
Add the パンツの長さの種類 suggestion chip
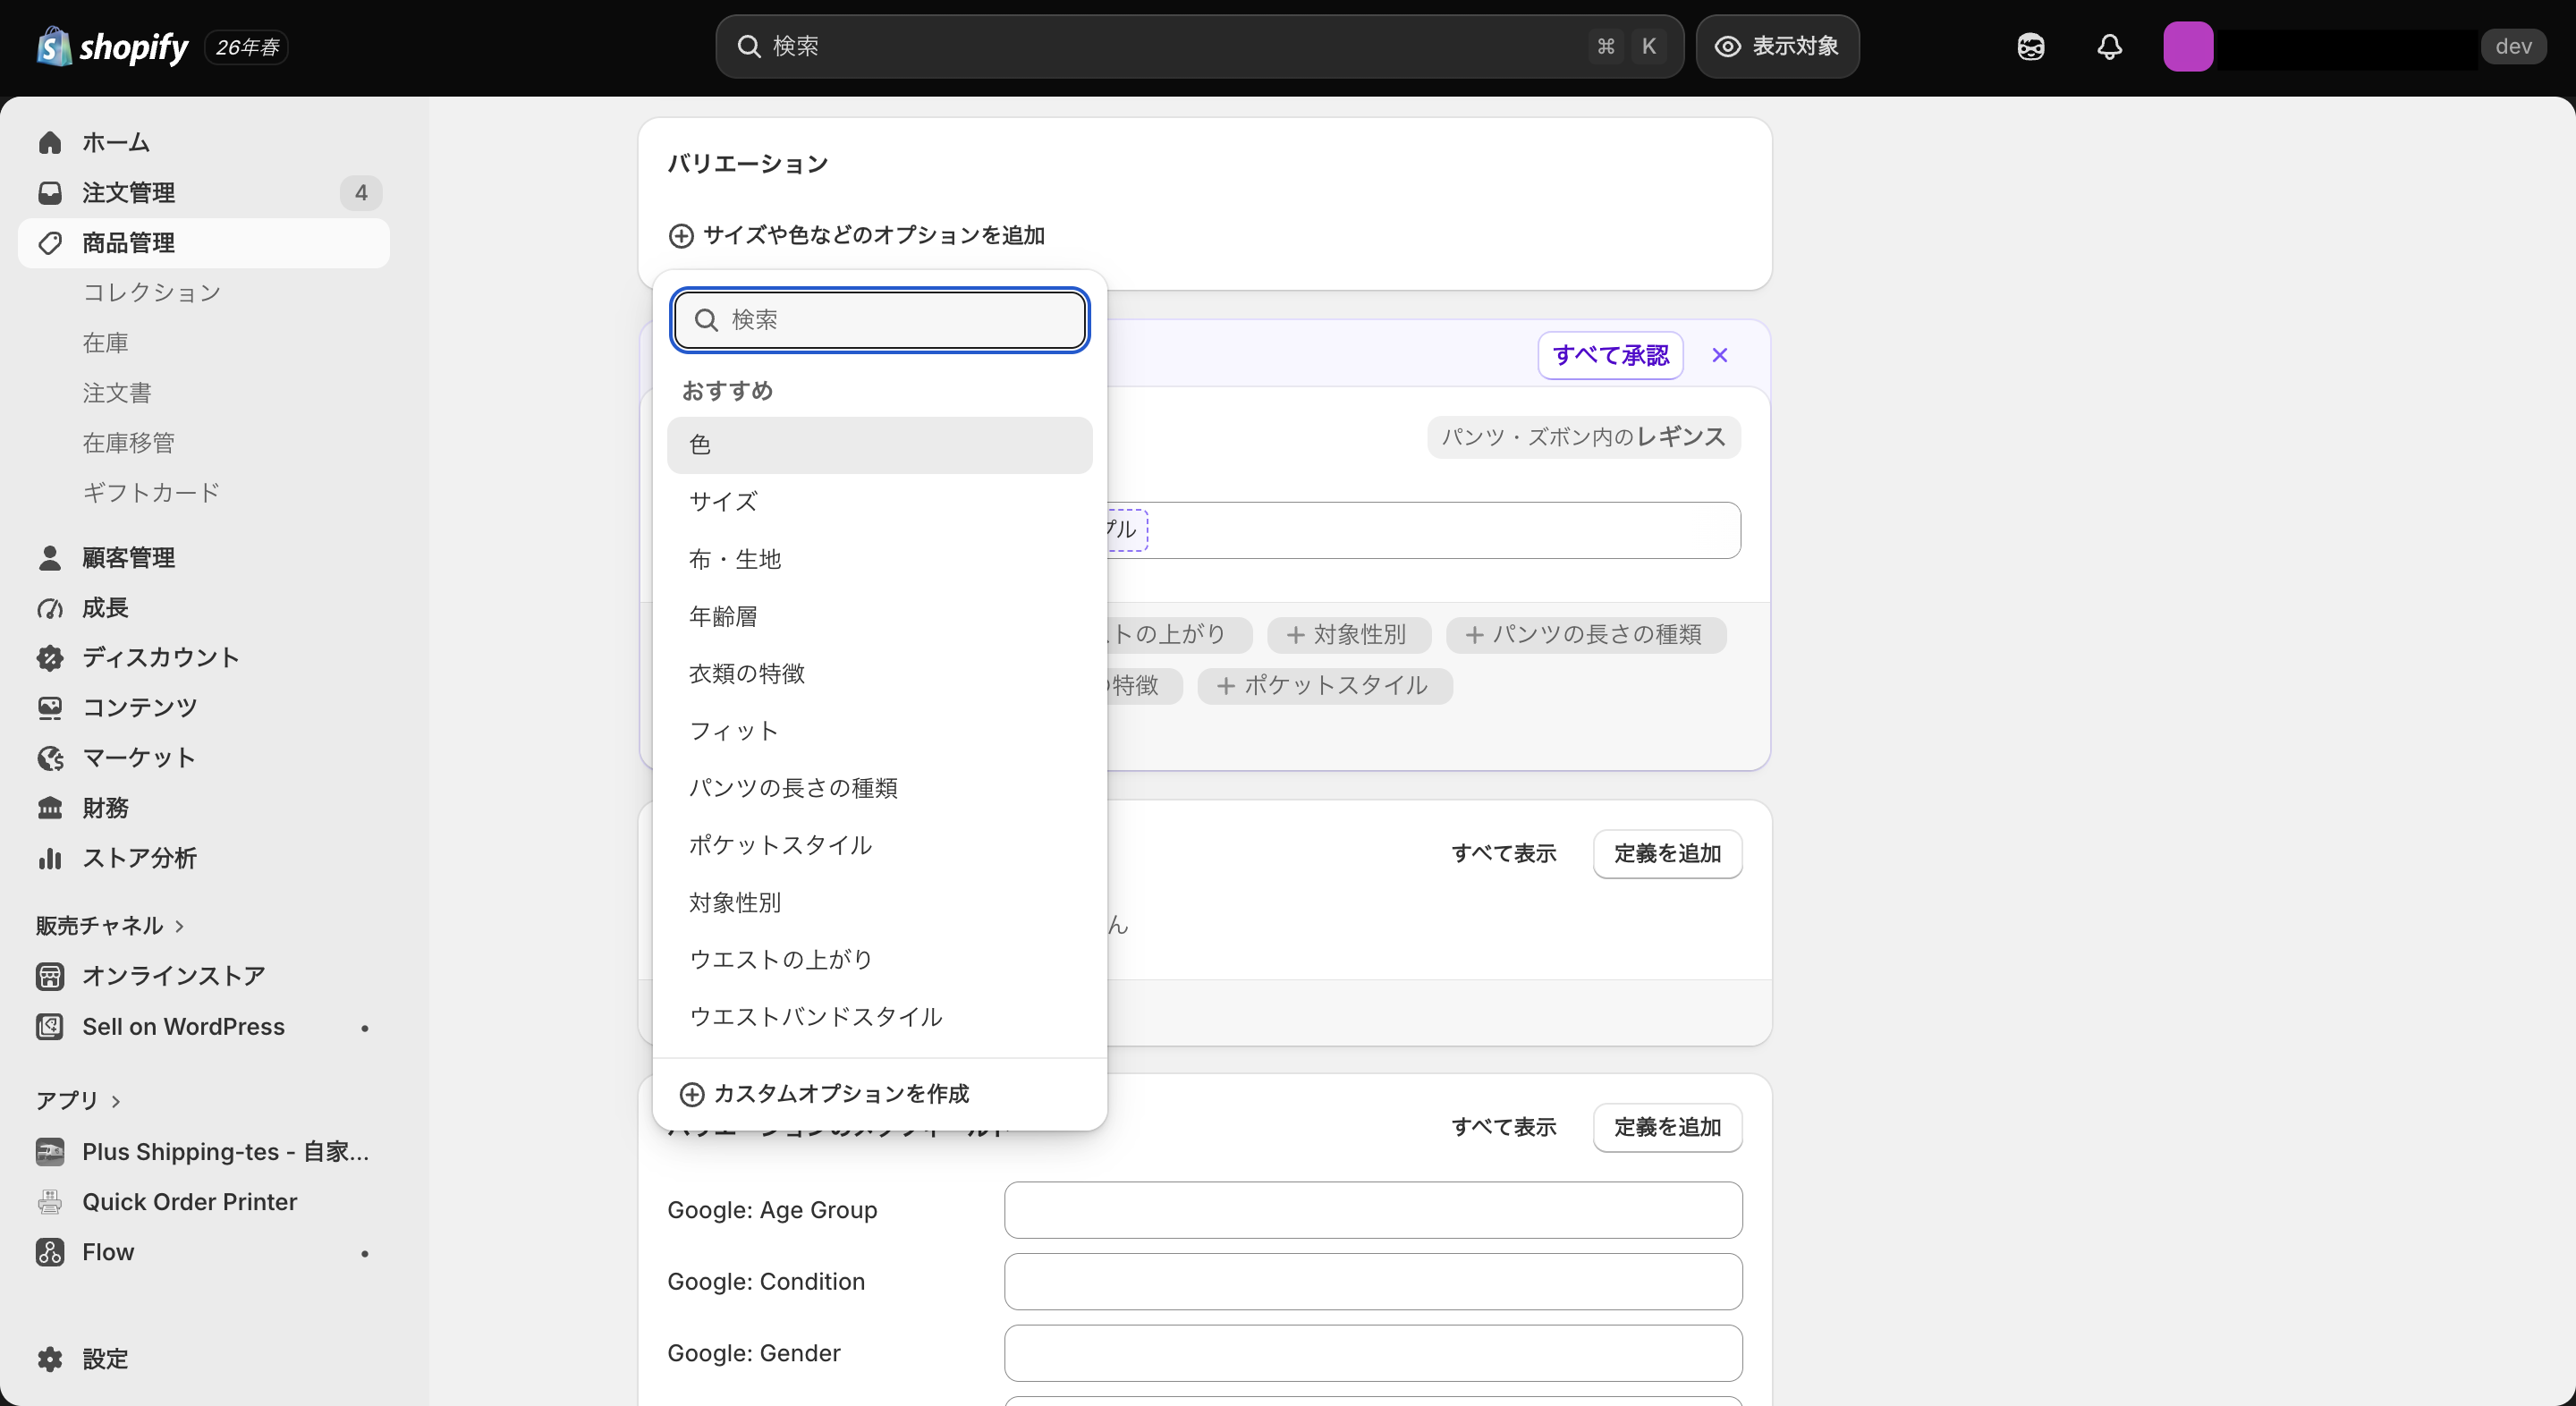(1585, 634)
